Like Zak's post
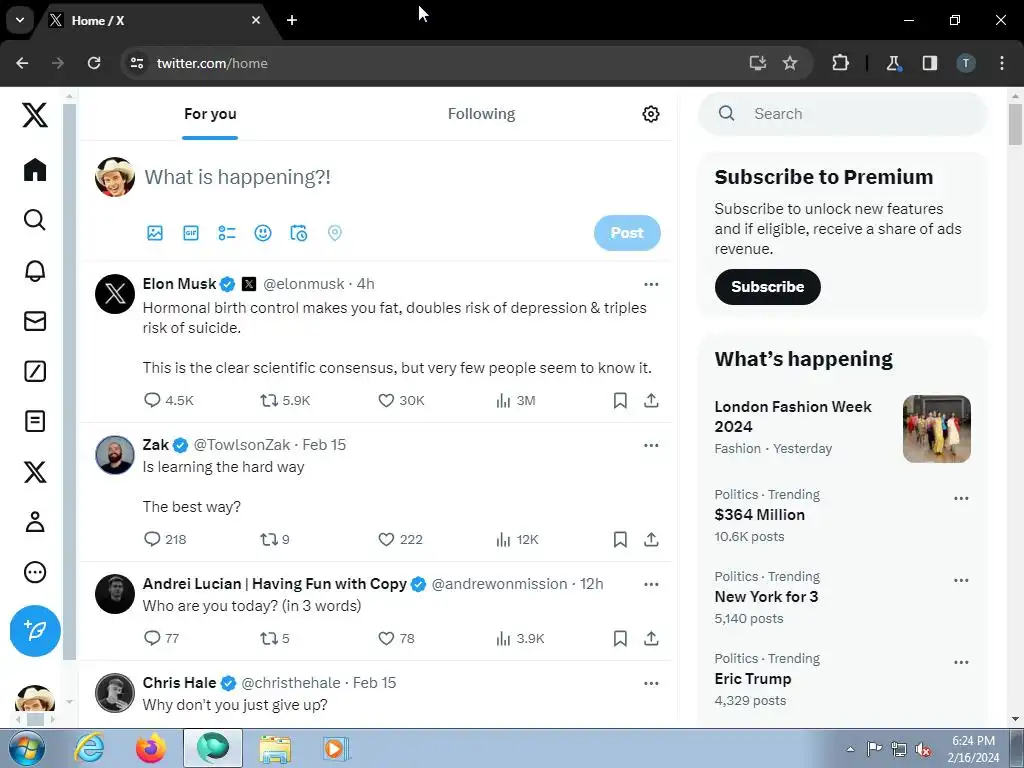The height and width of the screenshot is (768, 1024). click(x=386, y=539)
